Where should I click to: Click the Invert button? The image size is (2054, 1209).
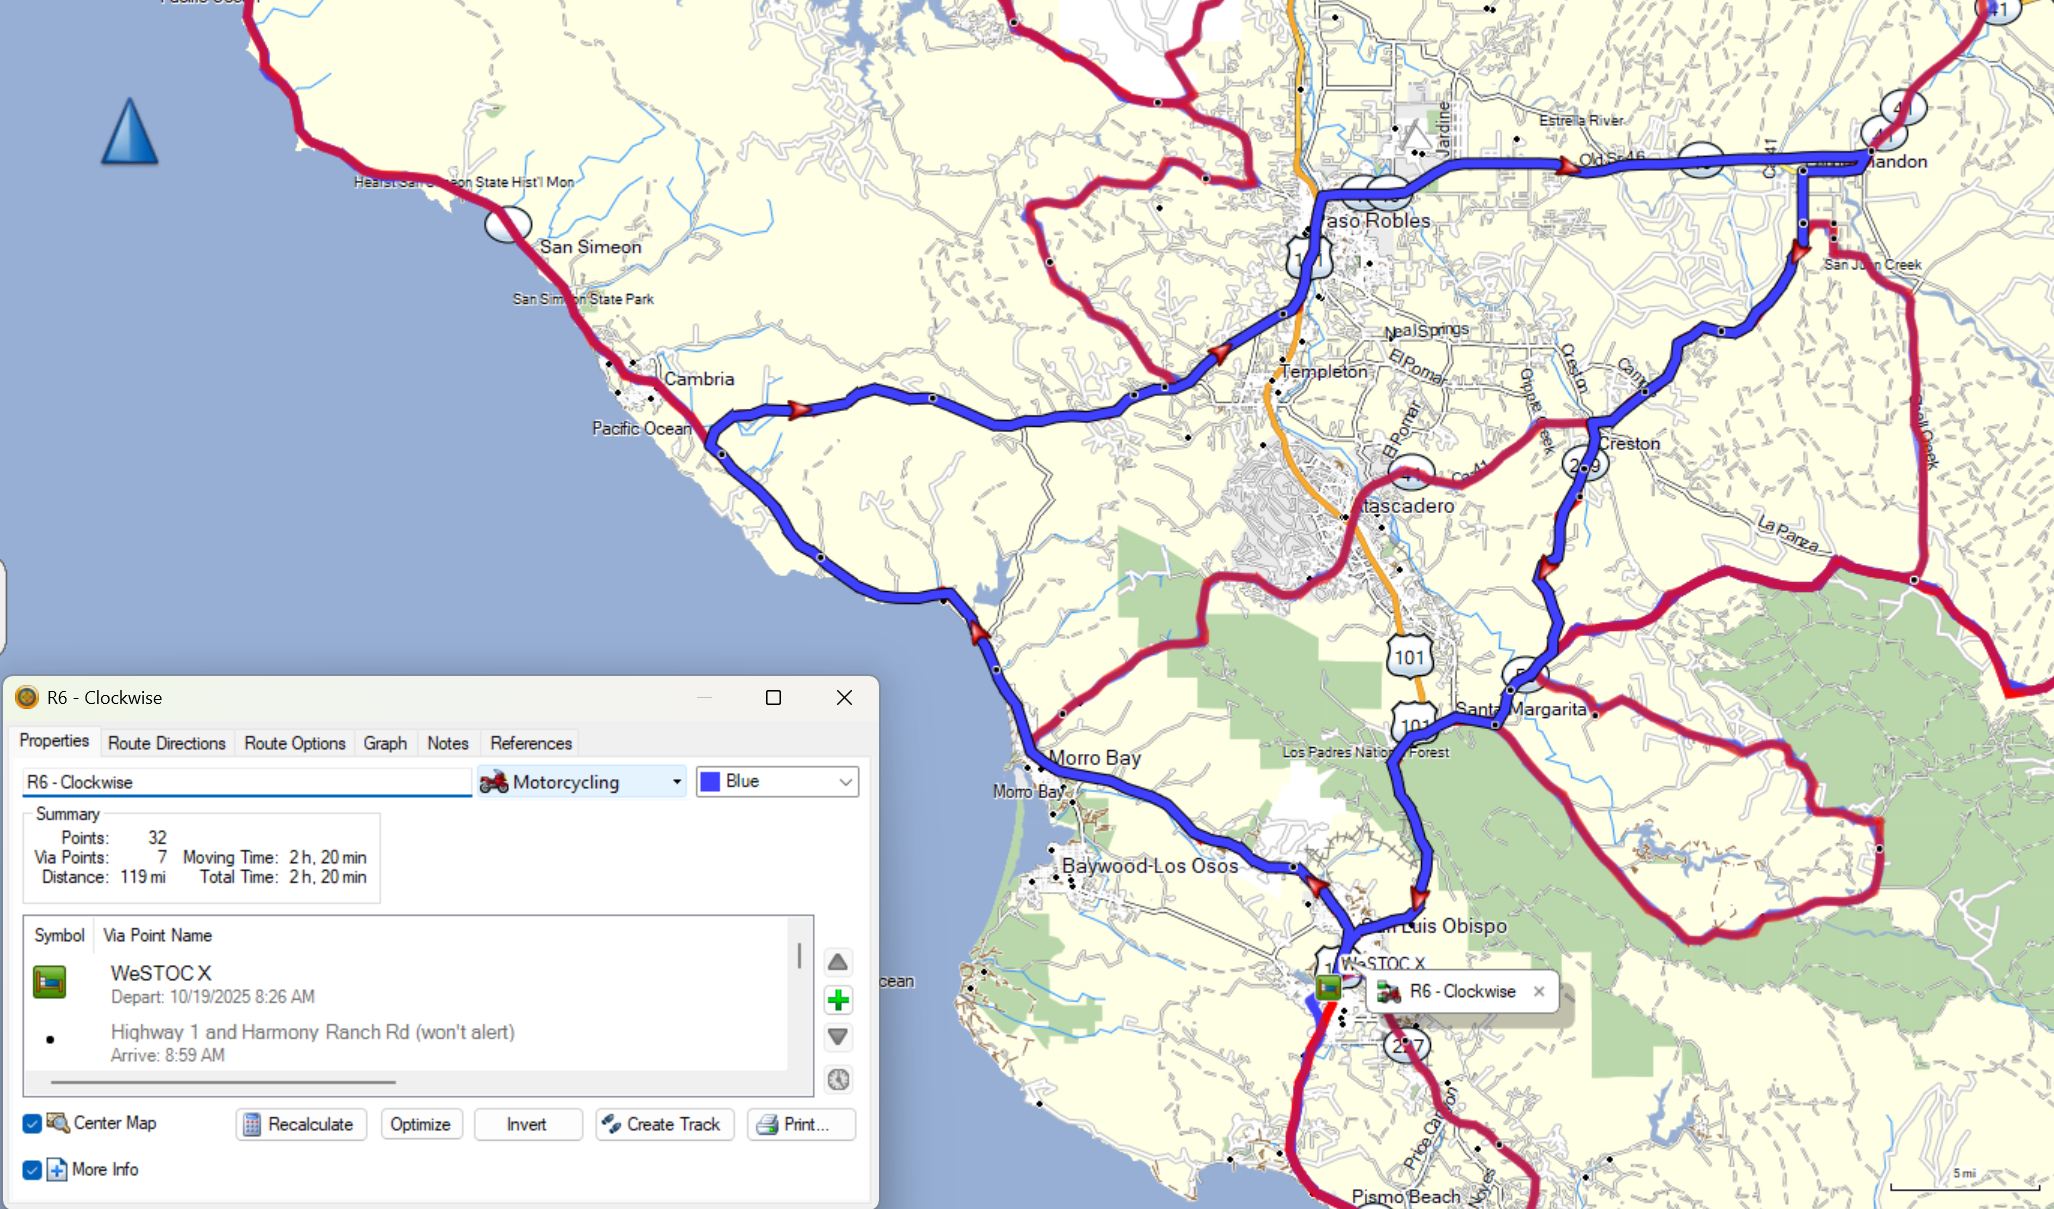point(527,1124)
